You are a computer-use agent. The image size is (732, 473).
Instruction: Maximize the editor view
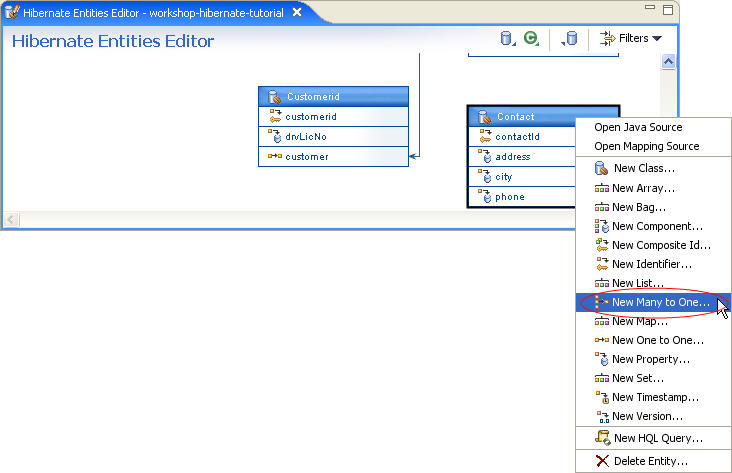668,10
